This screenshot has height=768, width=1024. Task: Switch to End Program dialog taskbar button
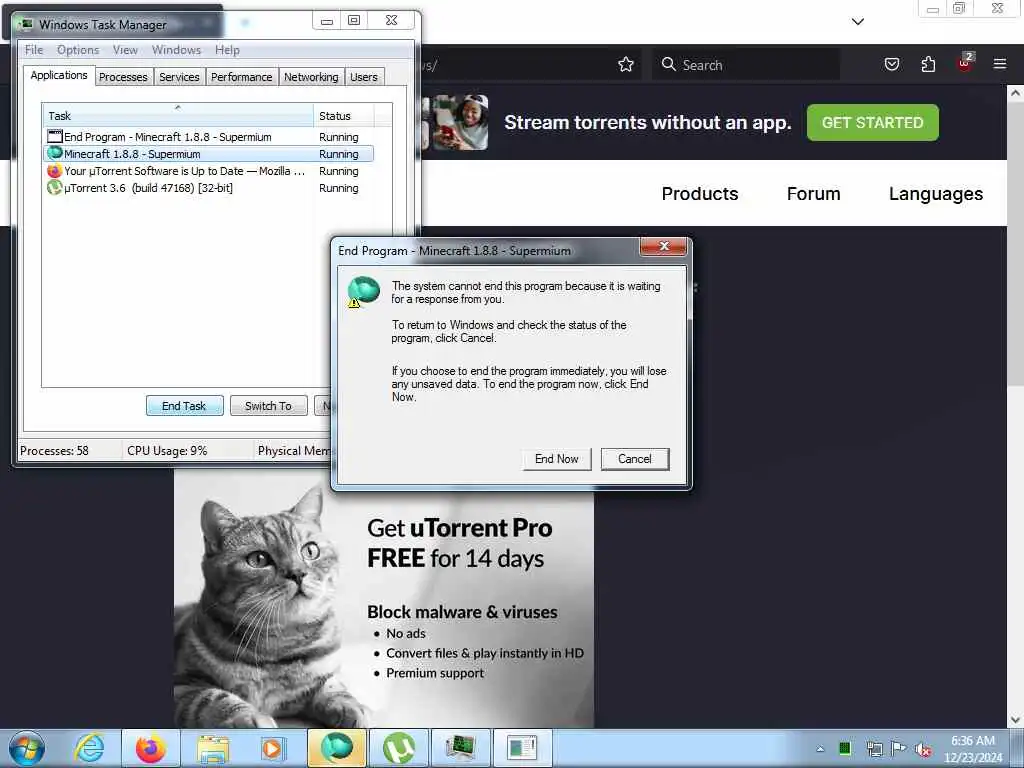(522, 748)
